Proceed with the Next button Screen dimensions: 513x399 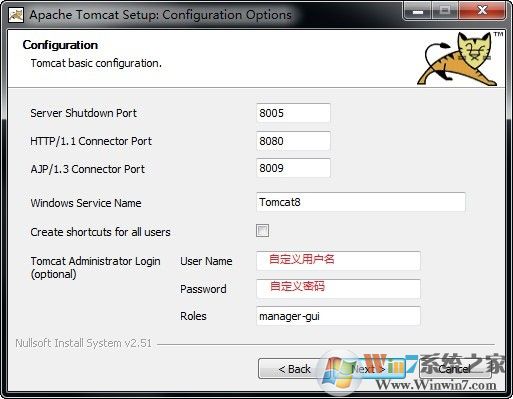pos(368,369)
